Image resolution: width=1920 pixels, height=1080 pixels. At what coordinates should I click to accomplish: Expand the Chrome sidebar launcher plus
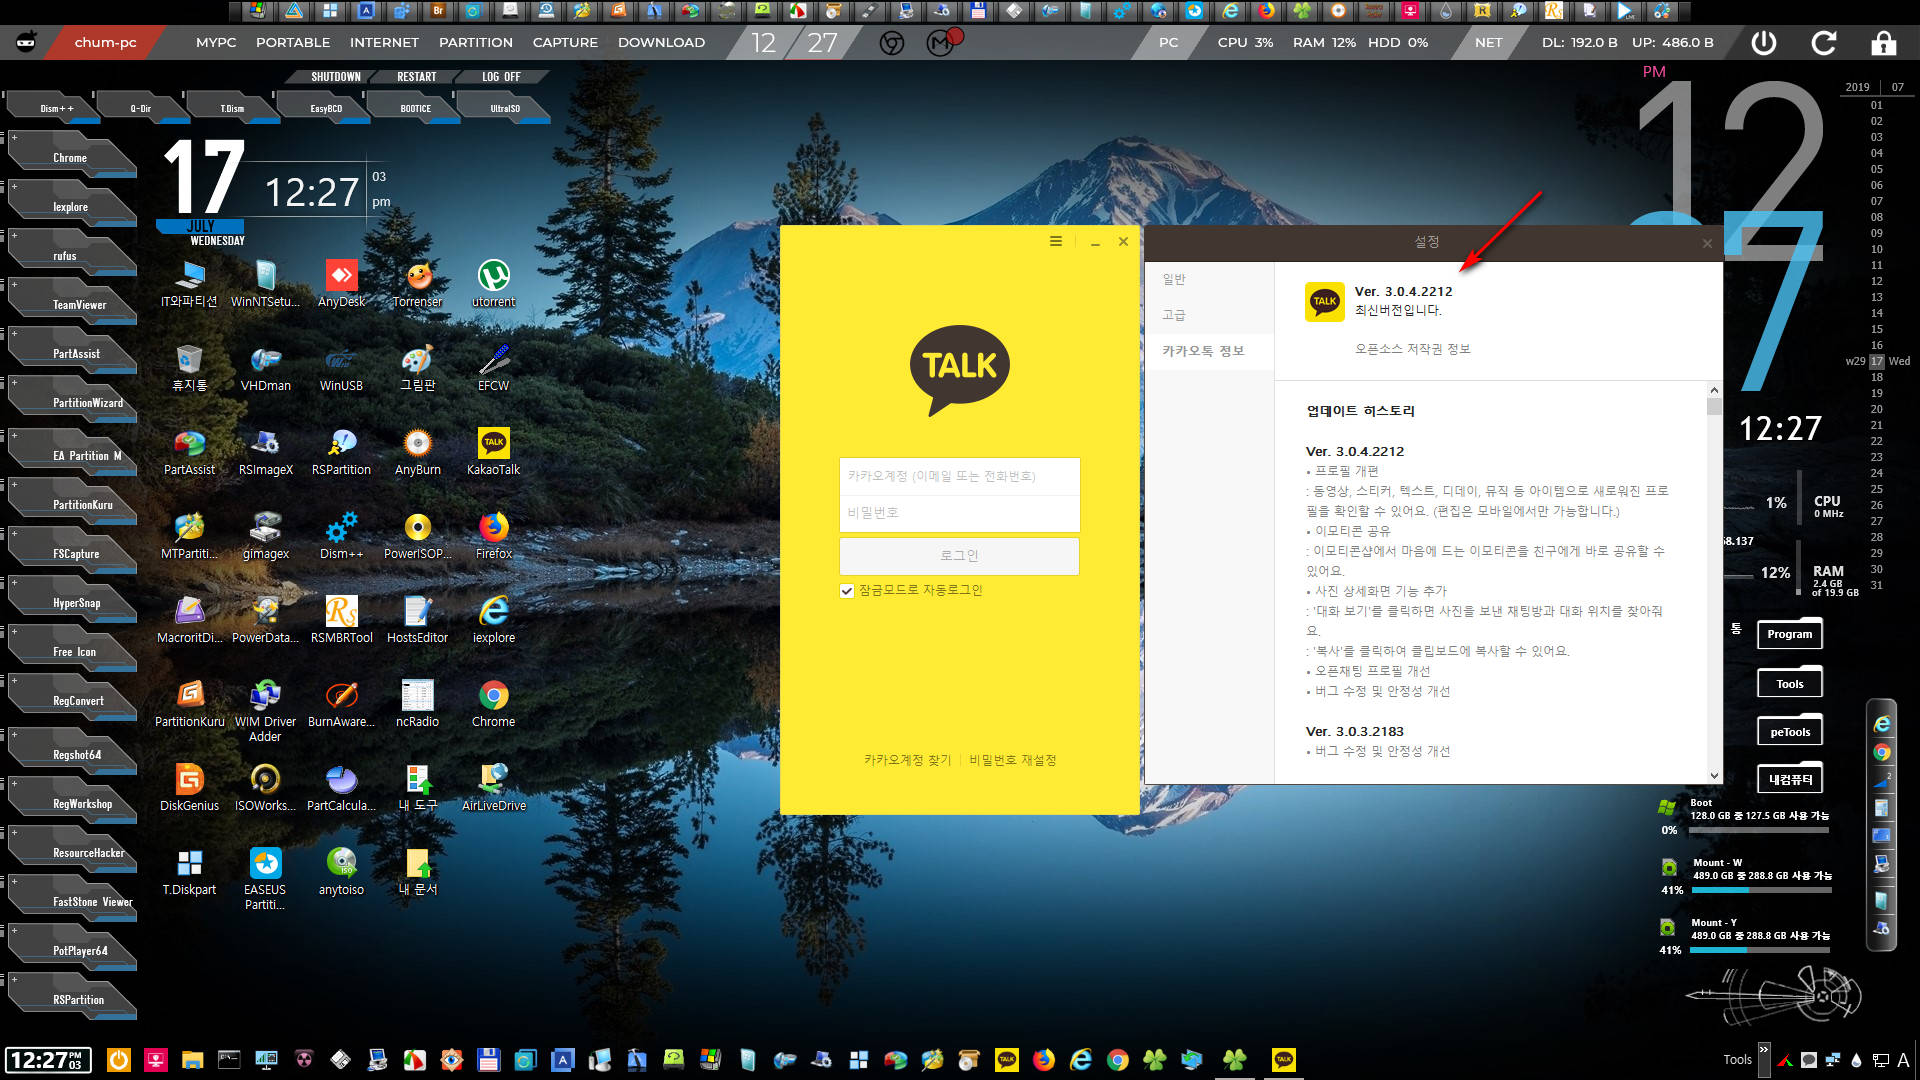[14, 137]
